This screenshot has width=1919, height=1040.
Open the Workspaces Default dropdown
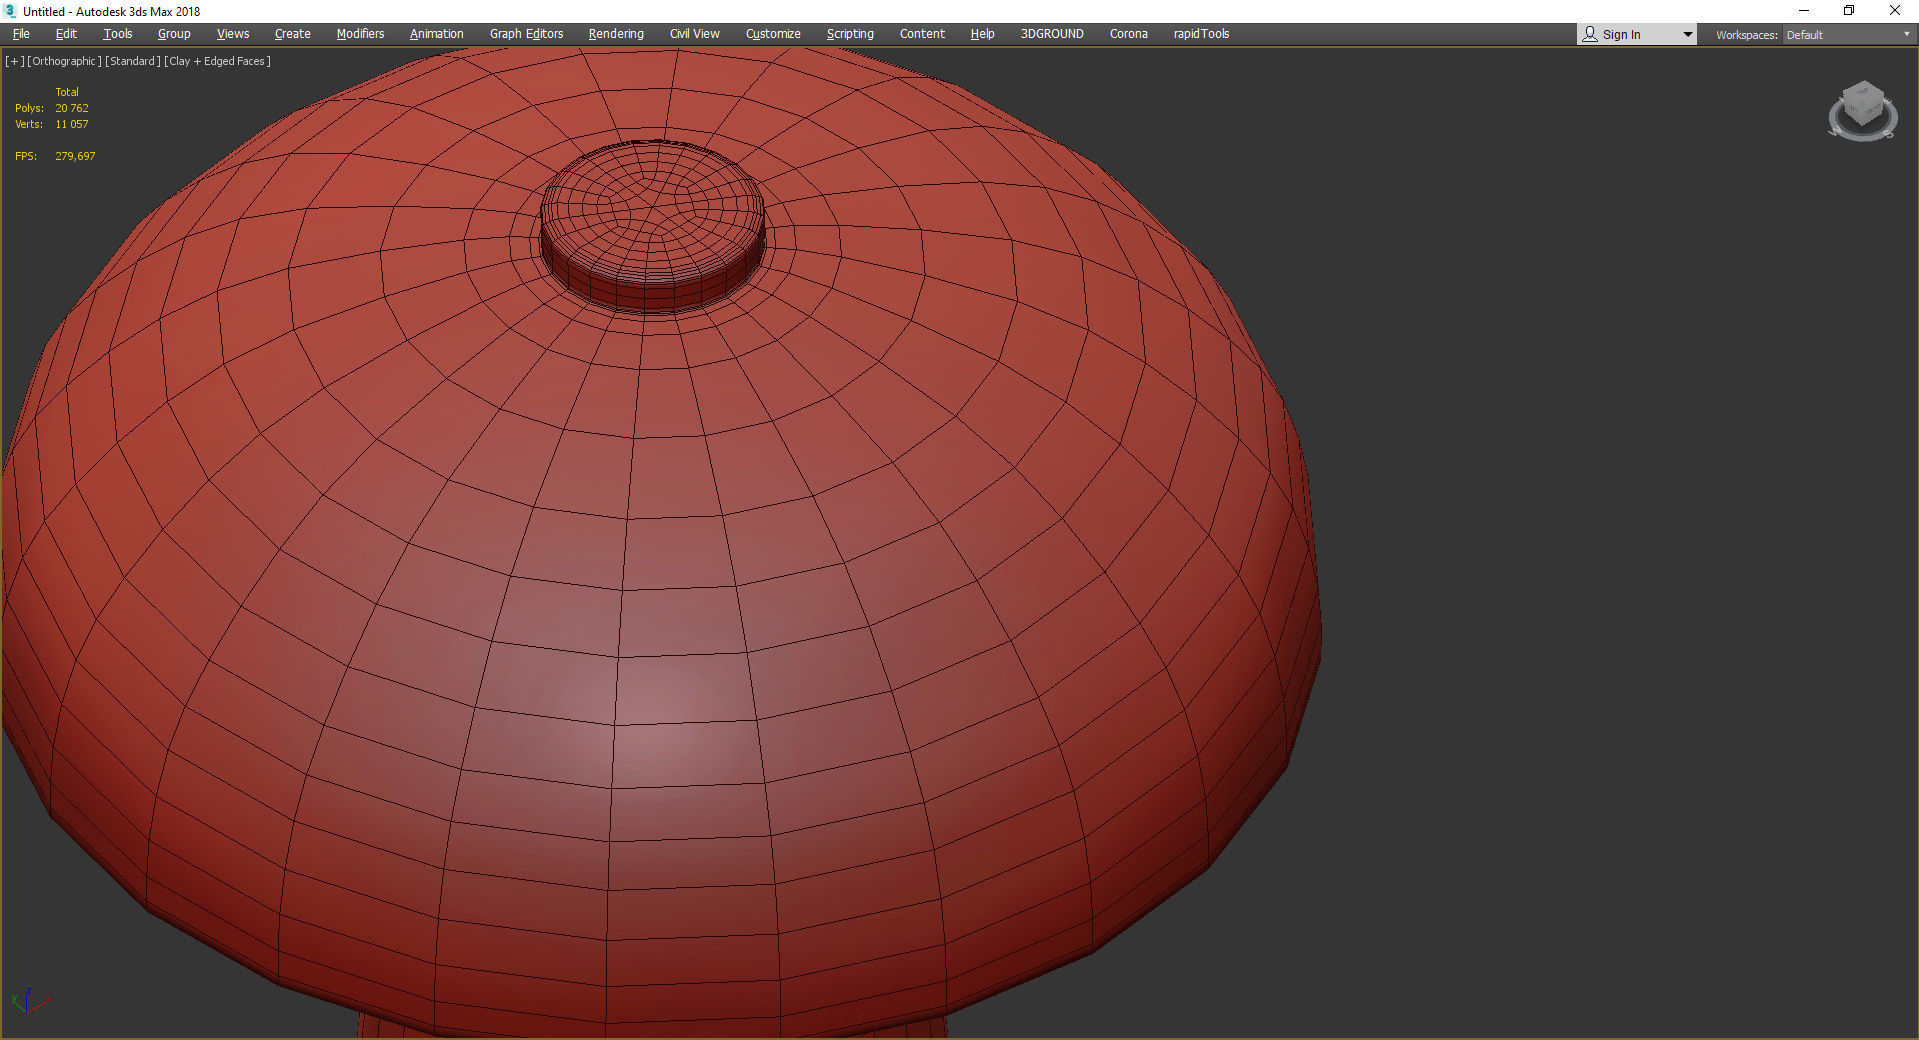1847,35
